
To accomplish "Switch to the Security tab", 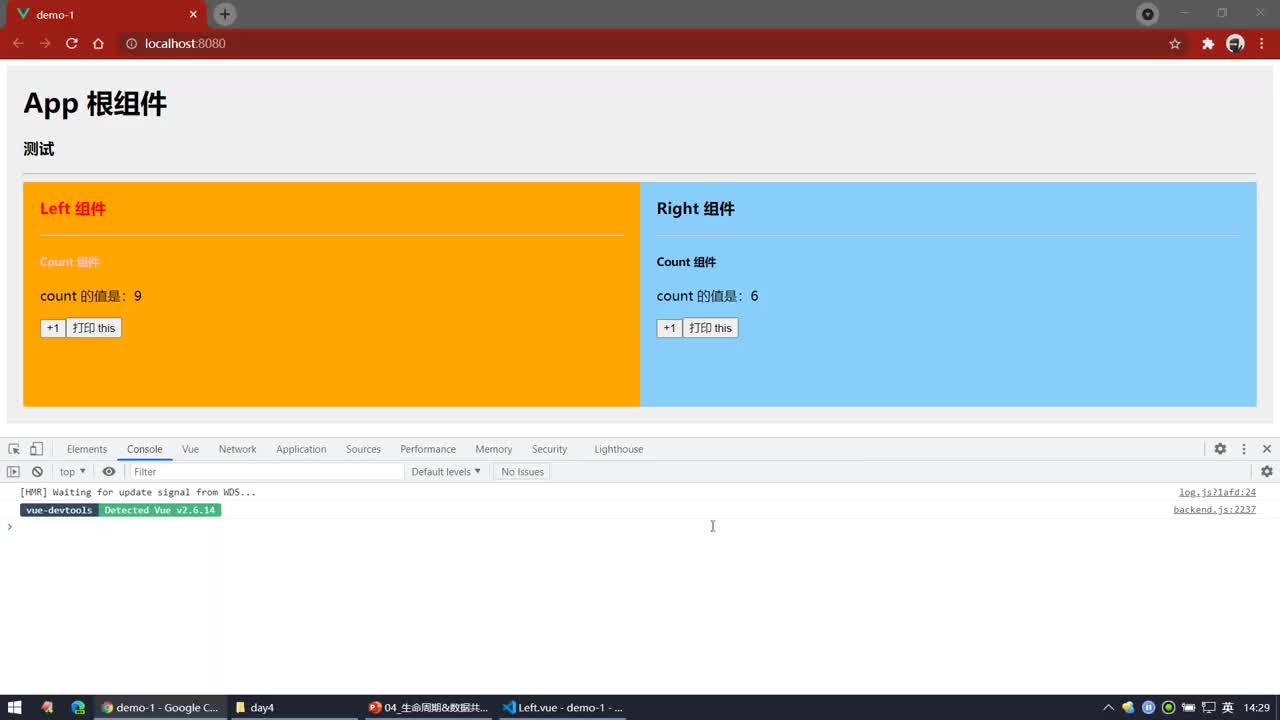I will (x=549, y=449).
